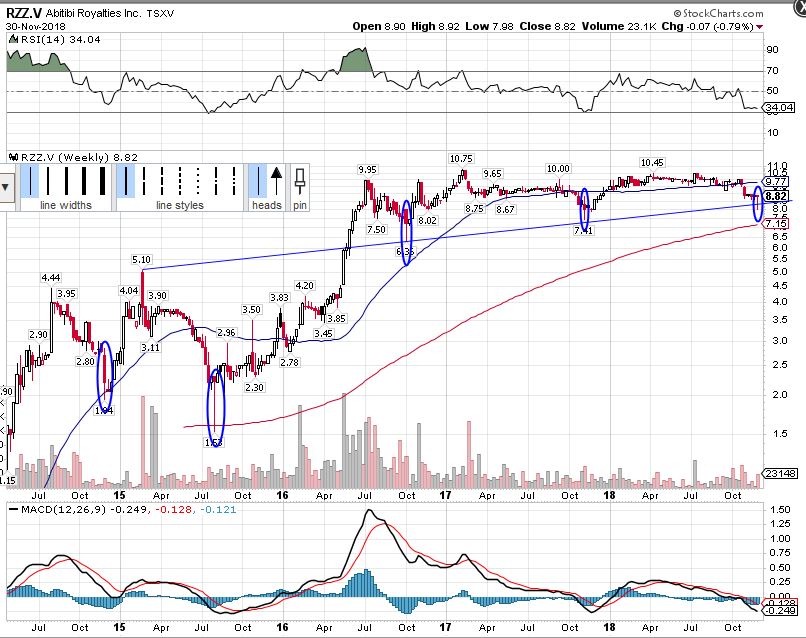The height and width of the screenshot is (638, 806).
Task: Choose the short-dash line style
Action: [x=180, y=180]
